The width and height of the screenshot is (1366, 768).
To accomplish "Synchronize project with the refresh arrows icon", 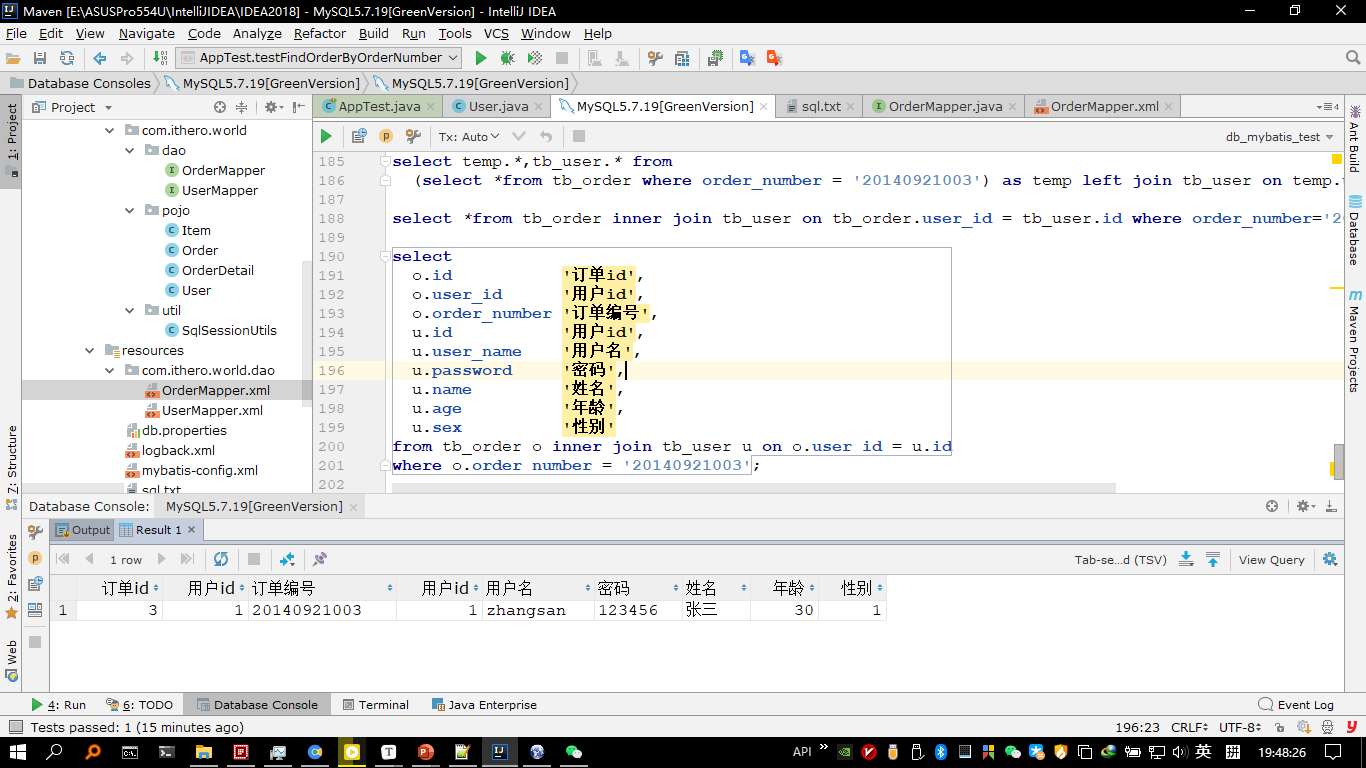I will (x=66, y=58).
